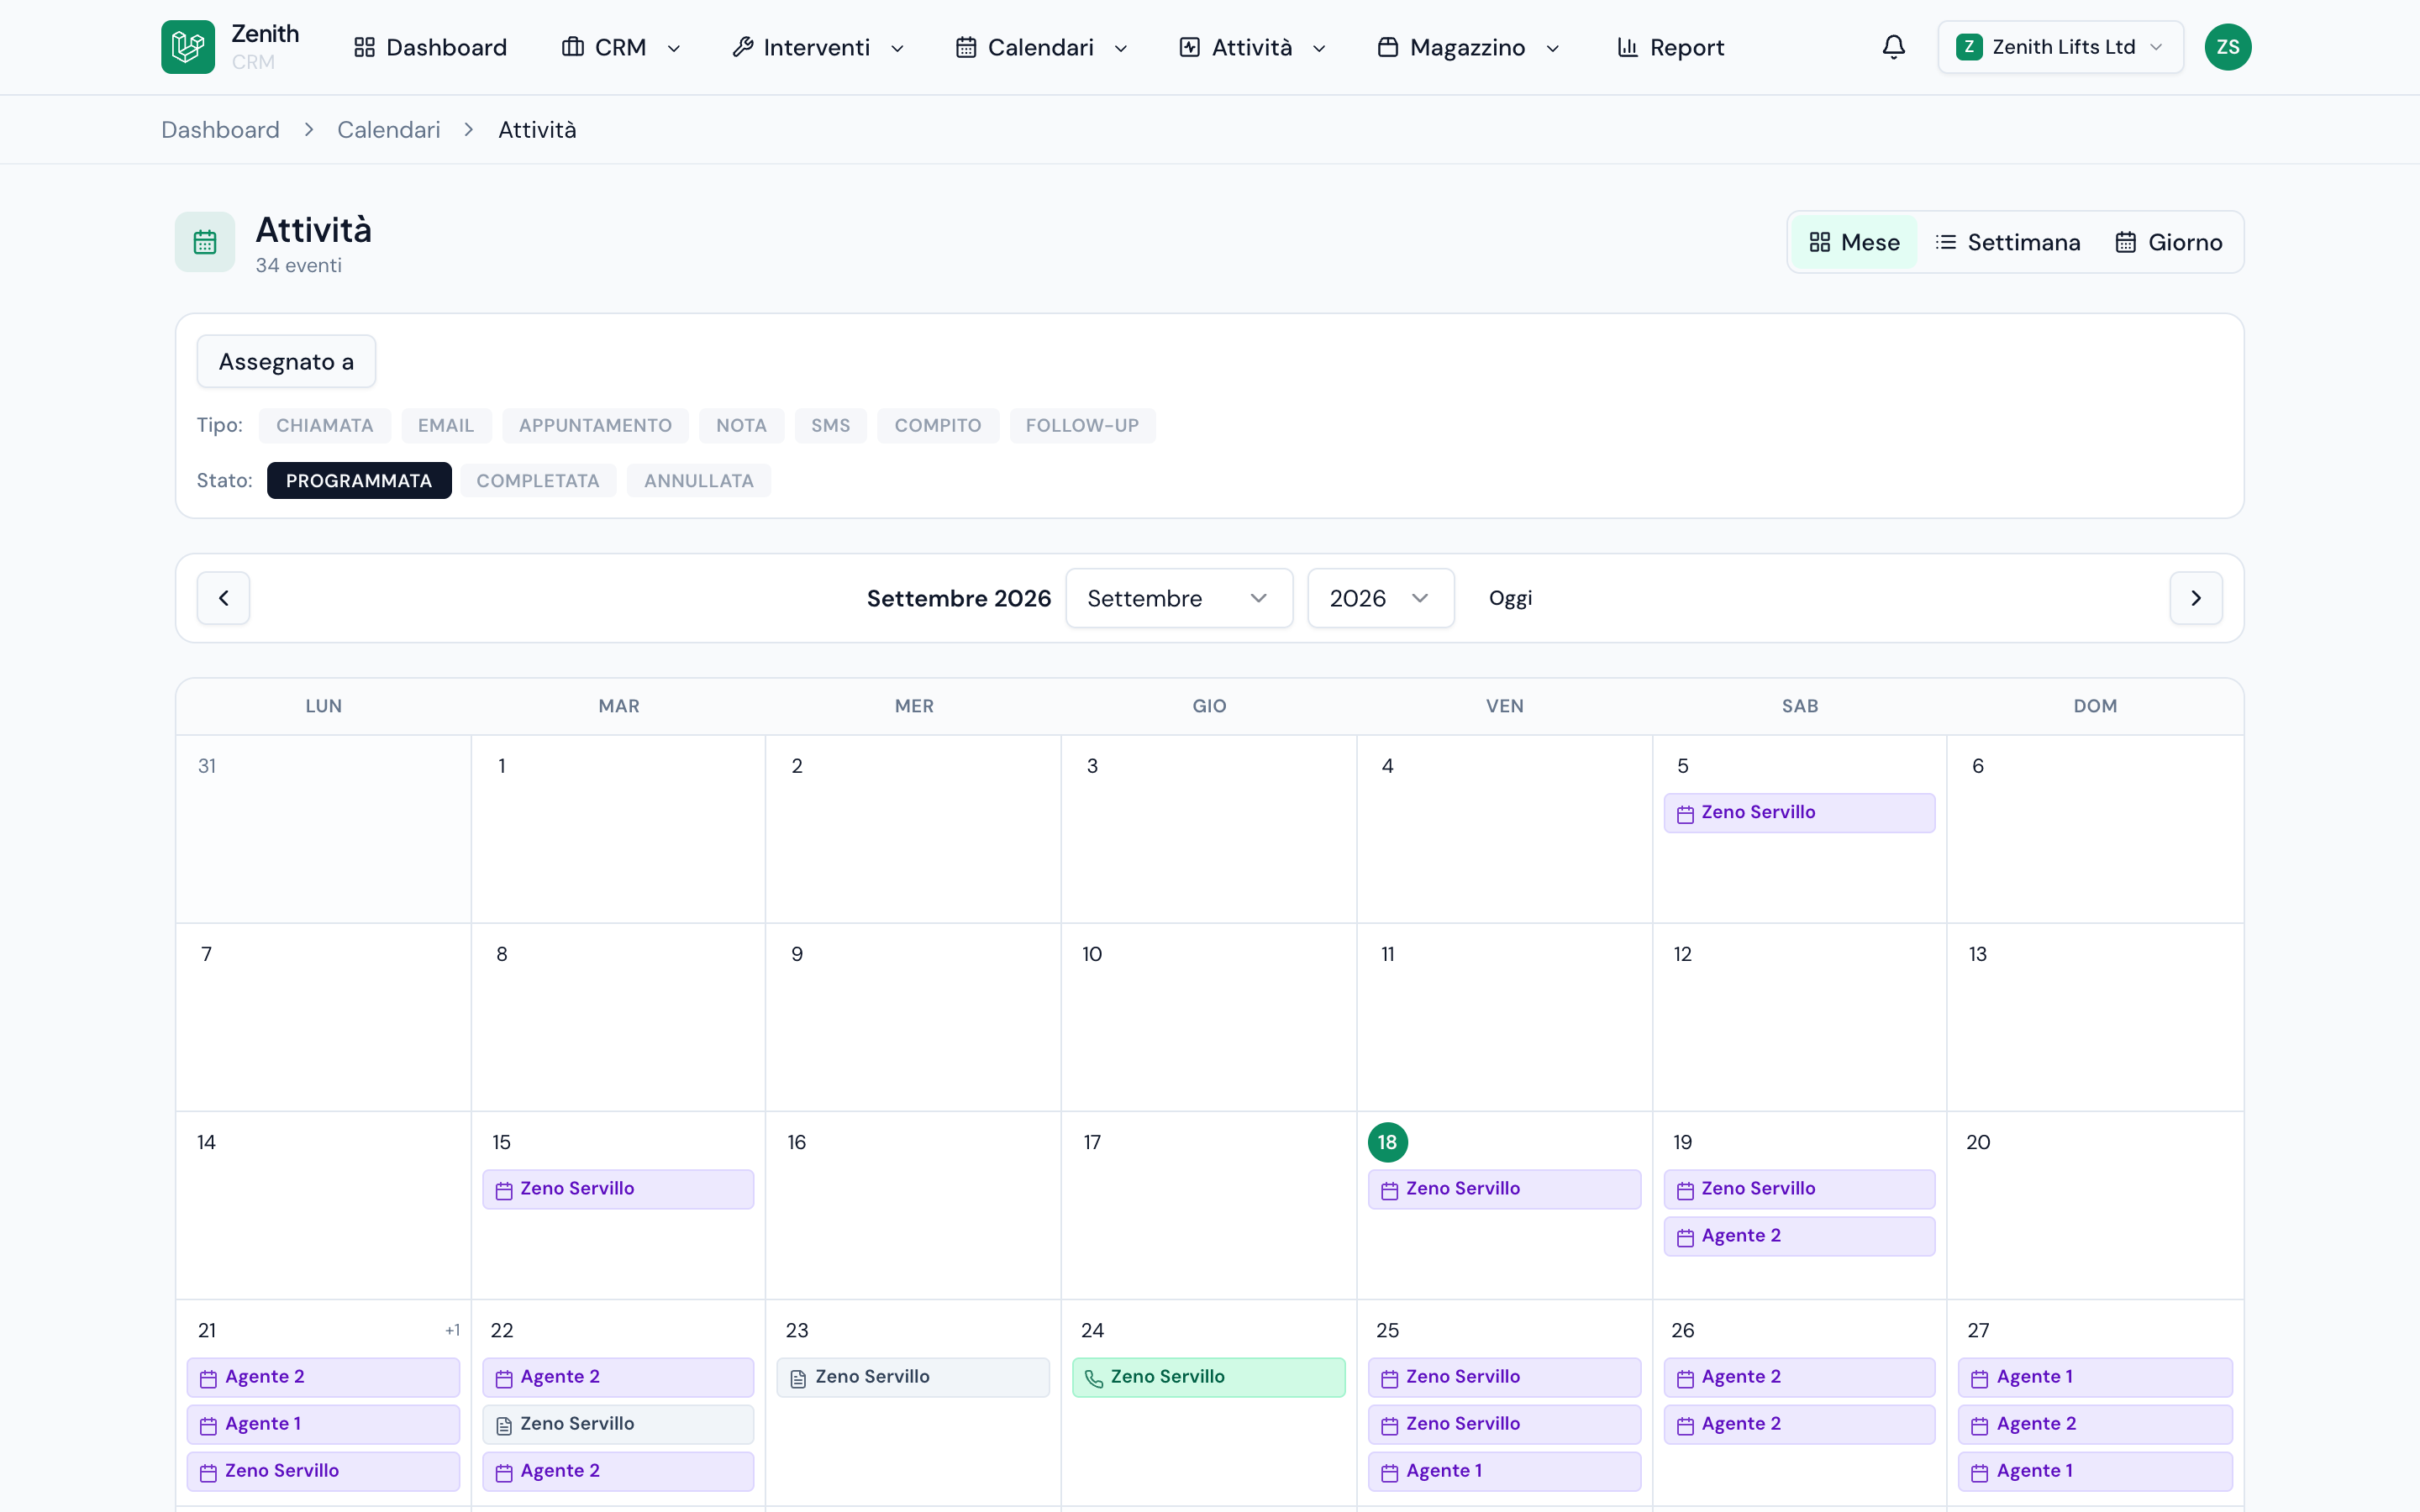Jump to today with Oggi
The image size is (2420, 1512).
[x=1510, y=598]
